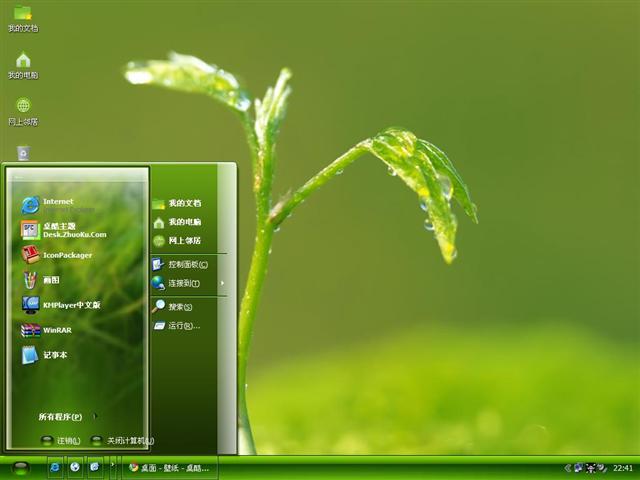Image resolution: width=640 pixels, height=480 pixels.
Task: Switch to 桌面 - 壁纸 taskbar window
Action: [x=170, y=468]
